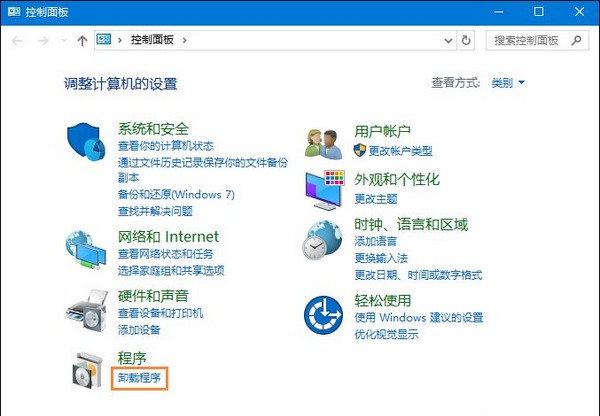600x416 pixels.
Task: Open 通过文件历史记录保存你的文件备份副本 link
Action: point(203,170)
